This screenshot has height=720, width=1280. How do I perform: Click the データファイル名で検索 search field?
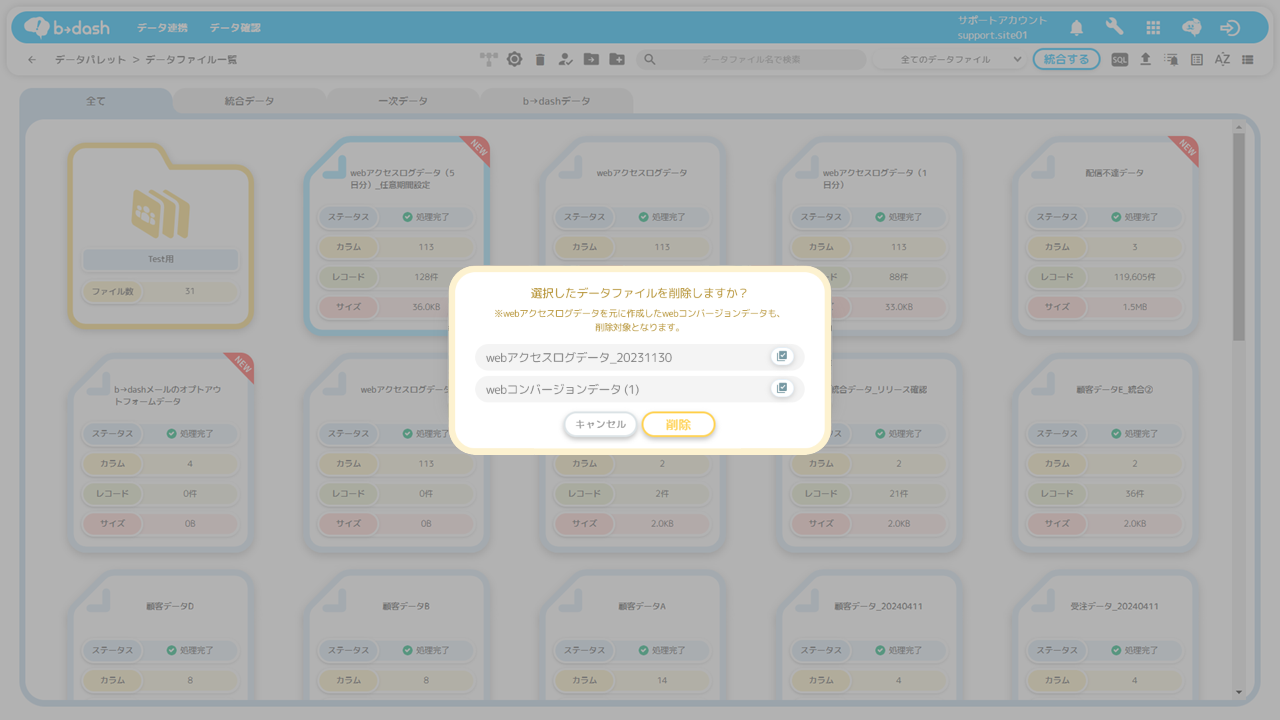pos(751,60)
